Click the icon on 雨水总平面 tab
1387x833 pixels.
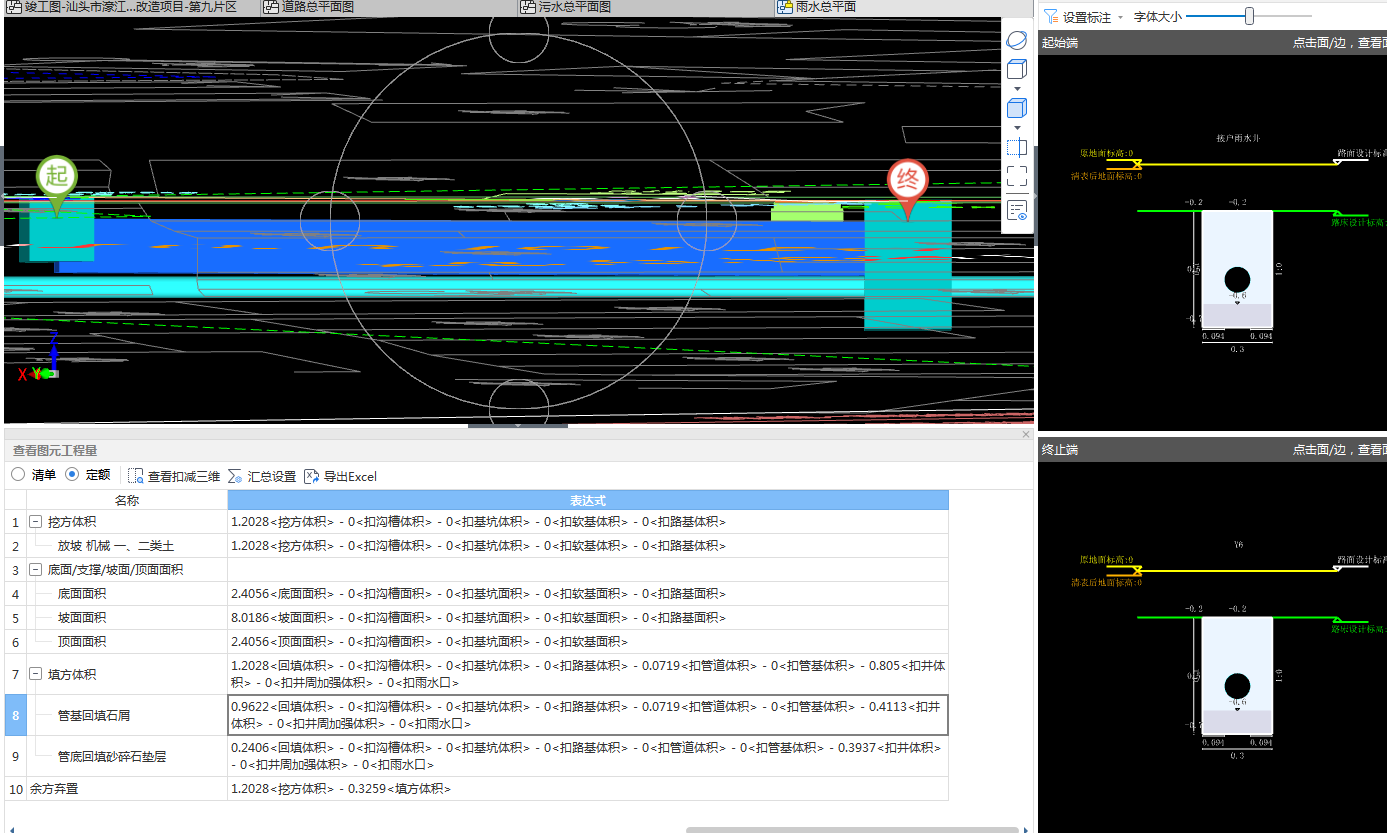(x=785, y=7)
